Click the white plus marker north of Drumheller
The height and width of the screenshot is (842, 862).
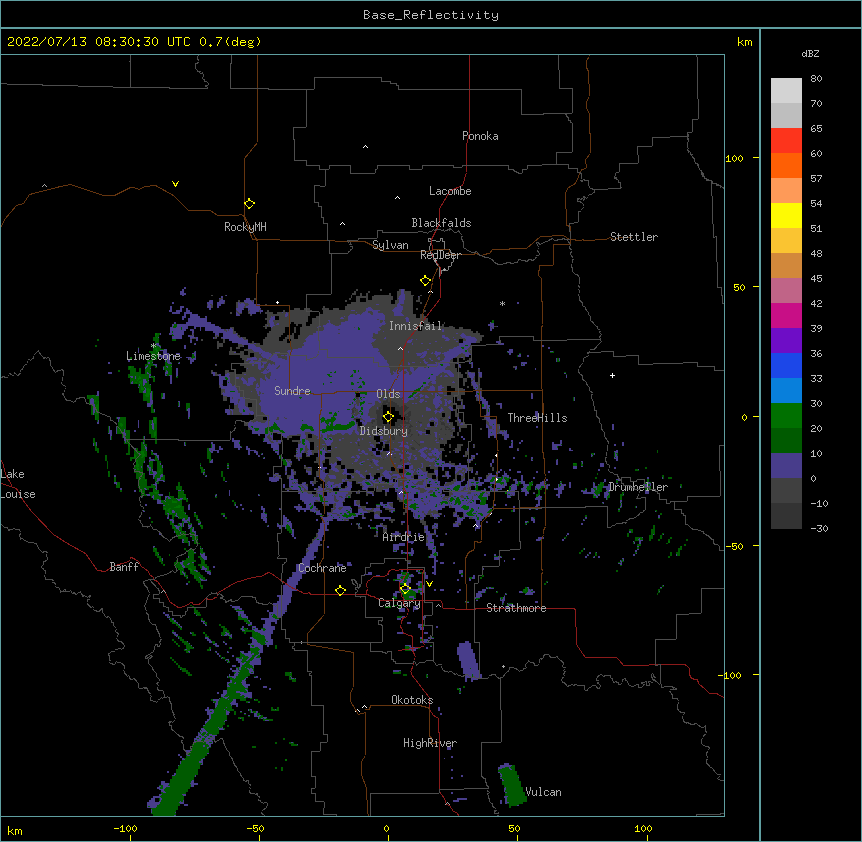(612, 375)
